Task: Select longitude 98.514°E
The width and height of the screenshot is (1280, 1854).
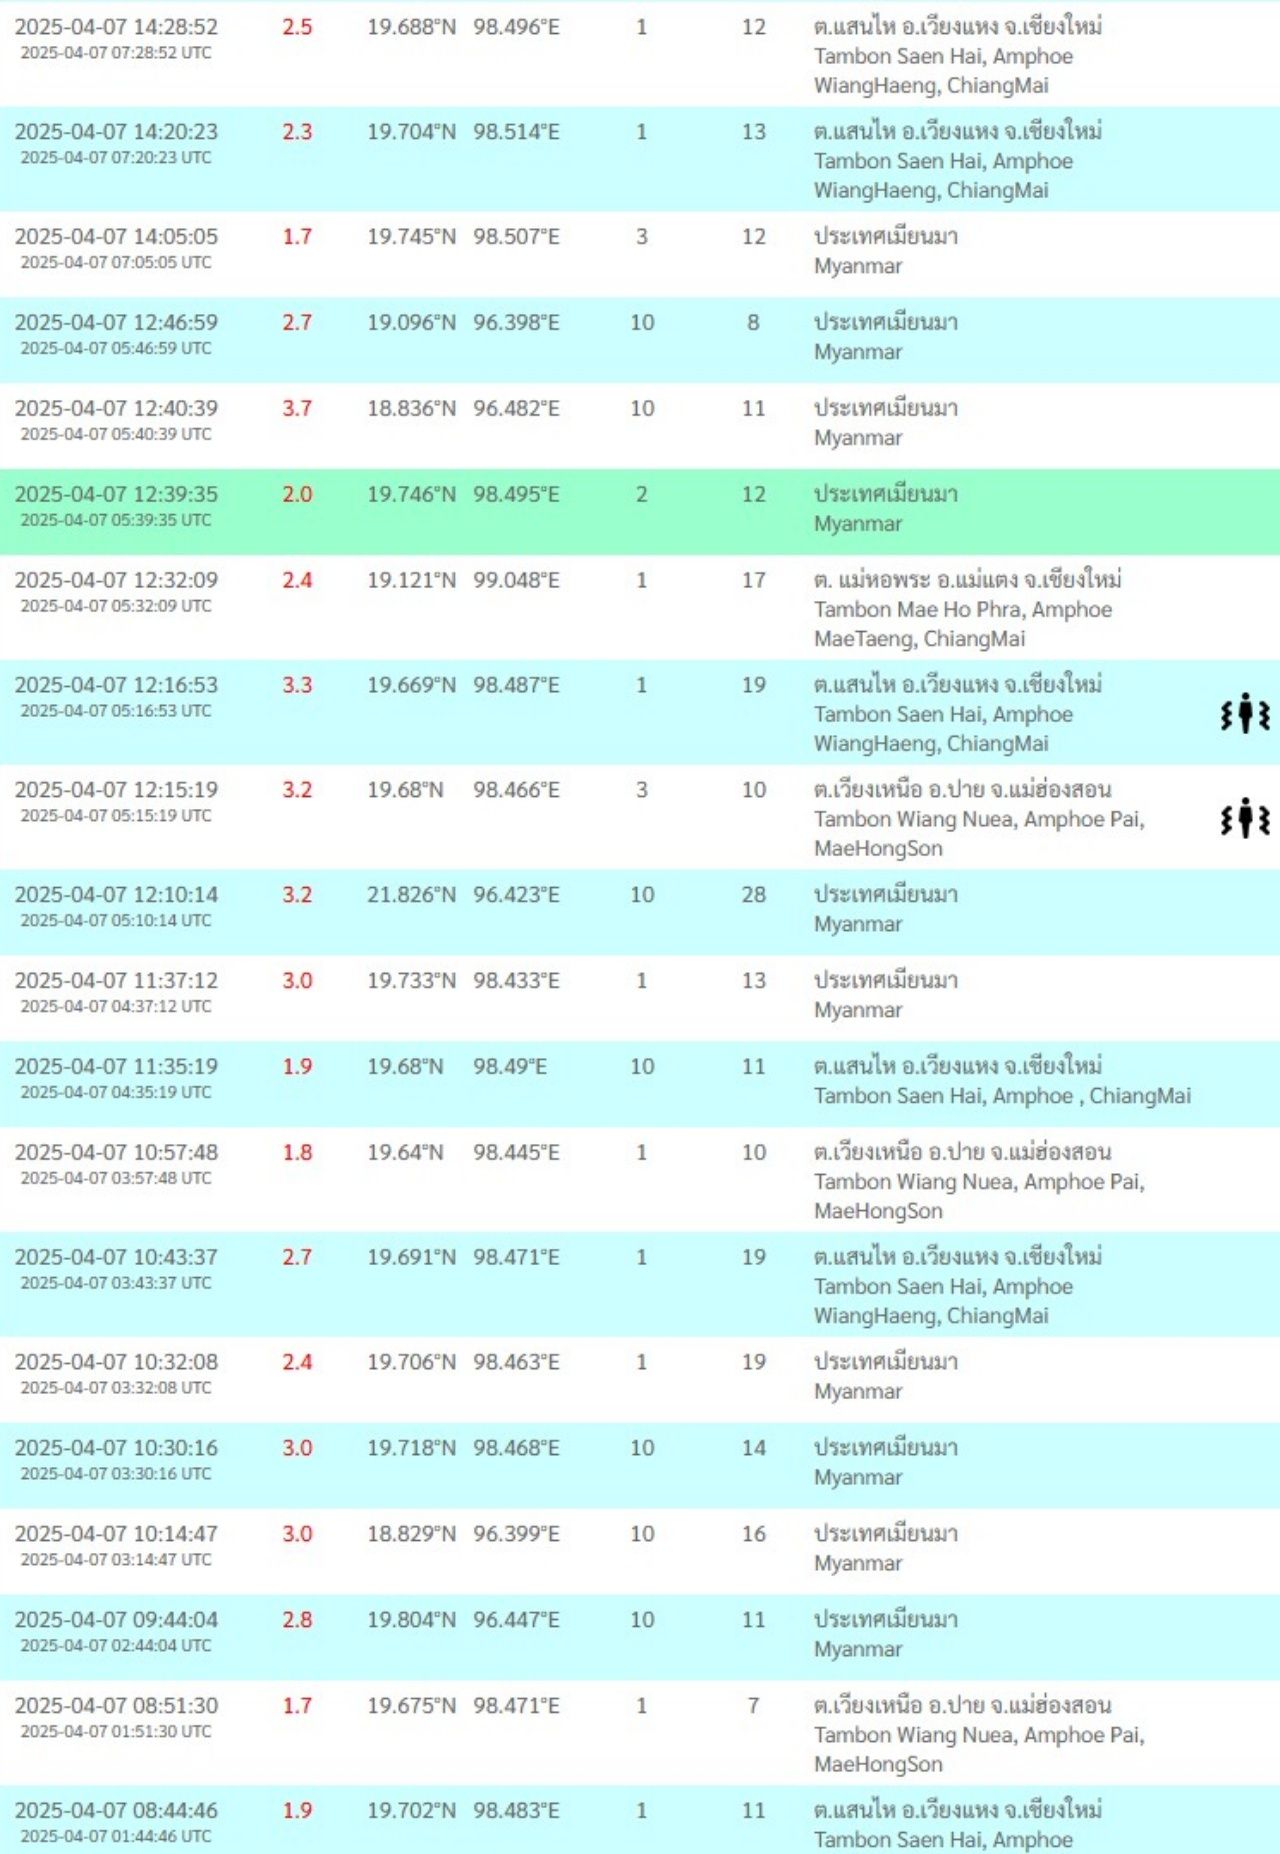Action: pyautogui.click(x=516, y=133)
